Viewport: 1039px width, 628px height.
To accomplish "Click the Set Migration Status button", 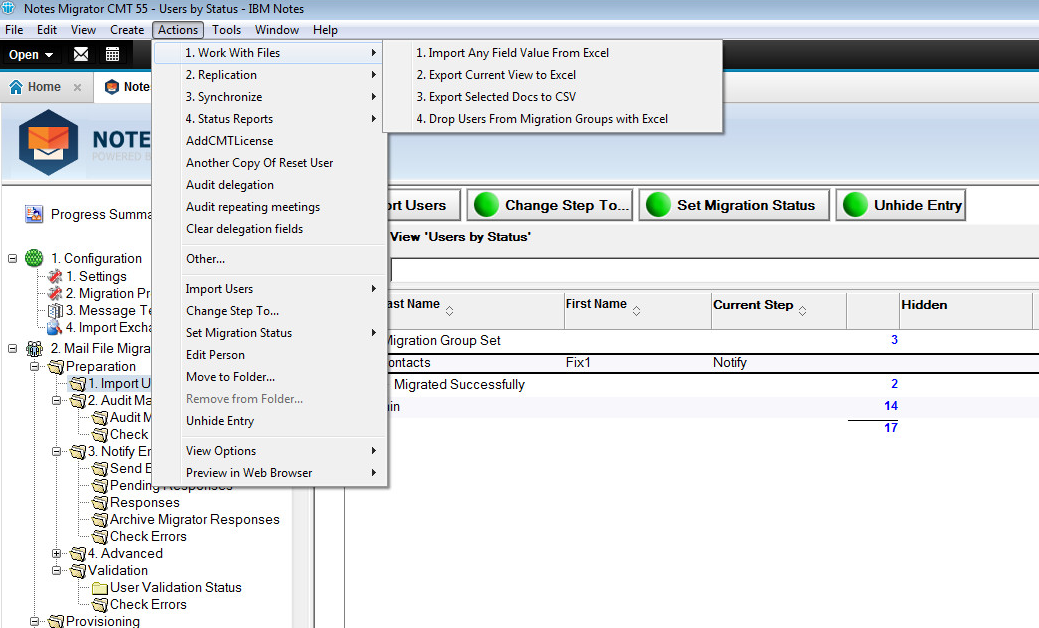I will pyautogui.click(x=734, y=205).
